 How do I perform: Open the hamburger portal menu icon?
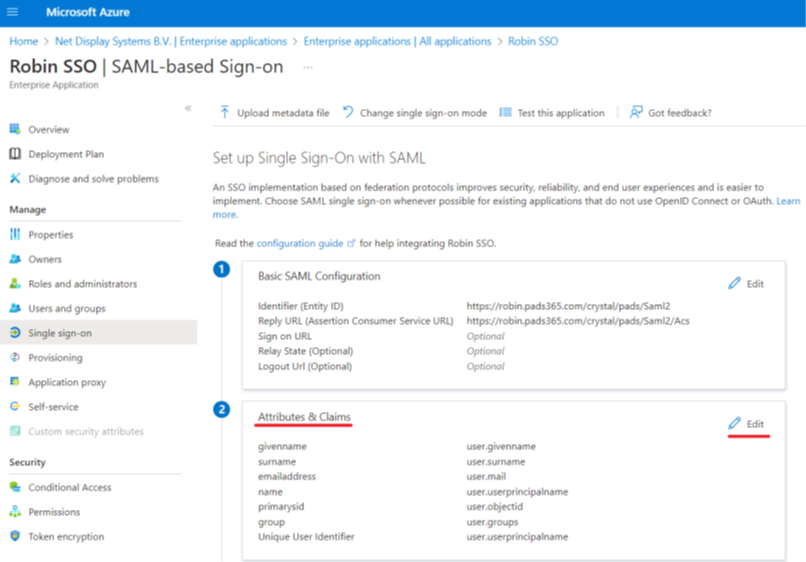(12, 12)
